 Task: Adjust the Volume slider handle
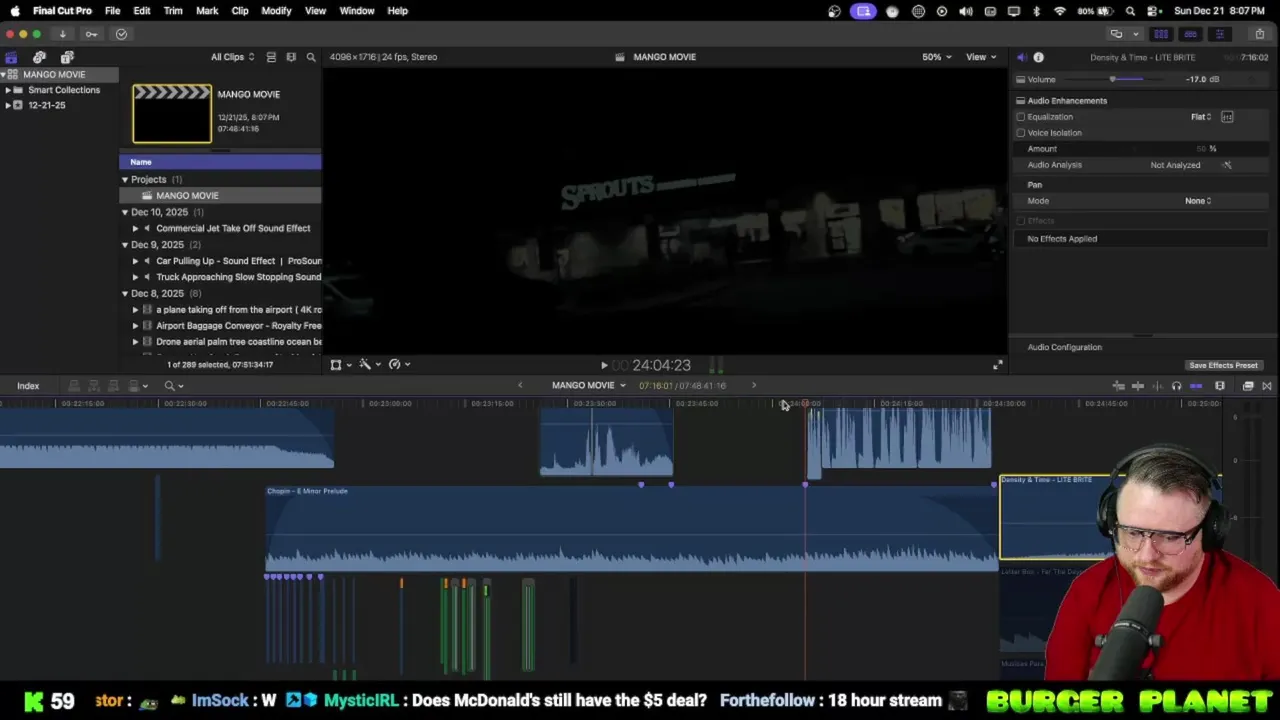1112,79
